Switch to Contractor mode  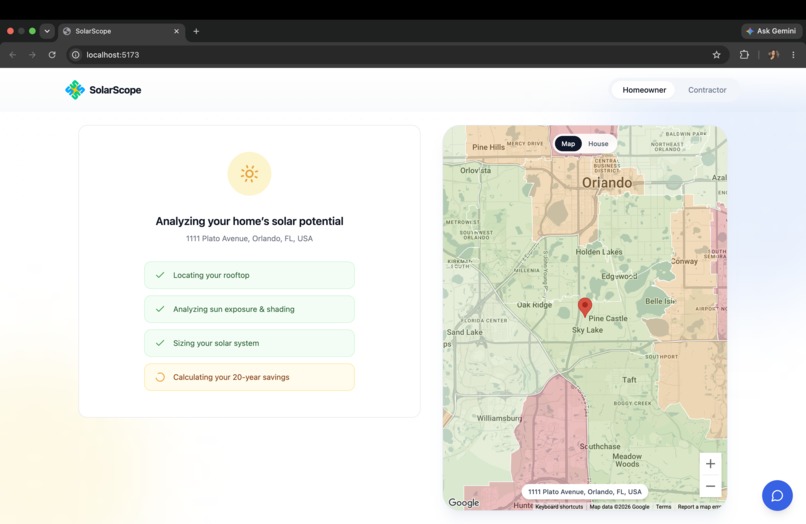[x=707, y=90]
